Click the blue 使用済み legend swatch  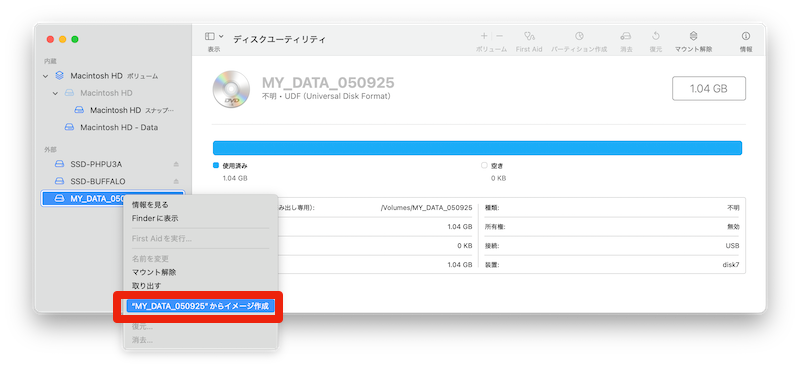215,166
